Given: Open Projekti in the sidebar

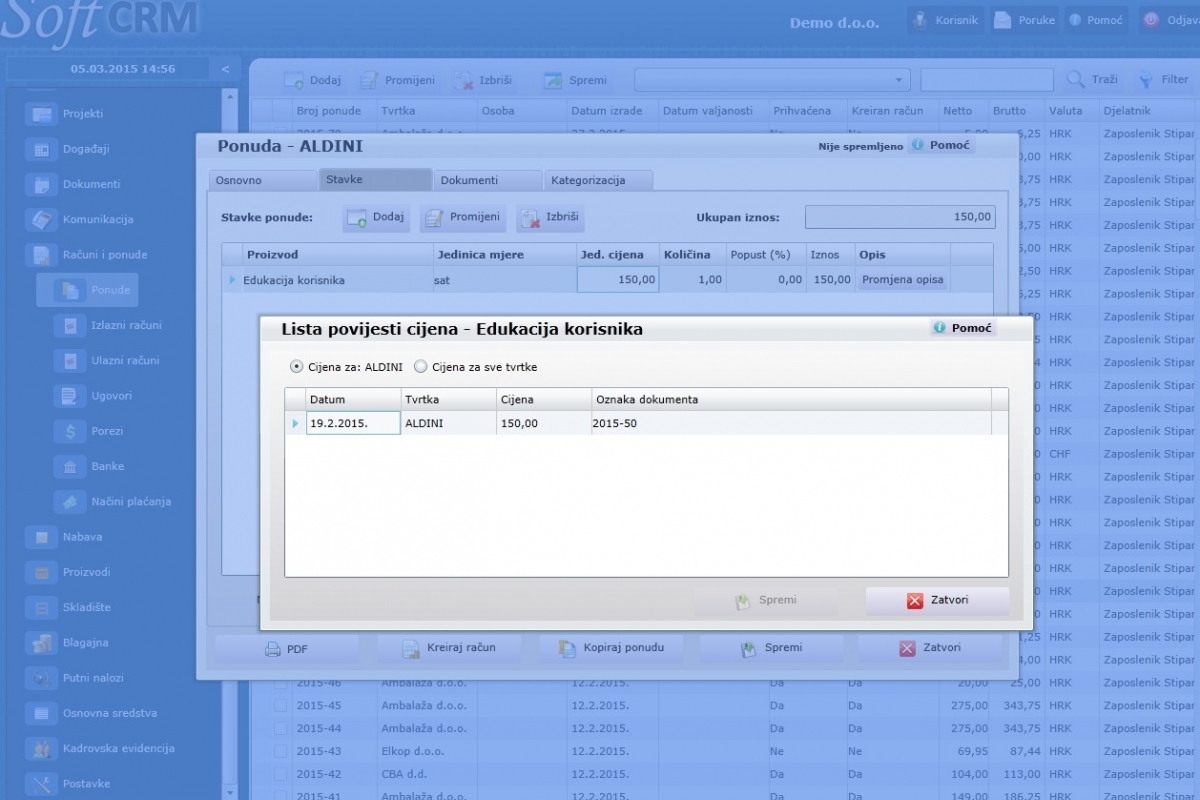Looking at the screenshot, I should [68, 114].
